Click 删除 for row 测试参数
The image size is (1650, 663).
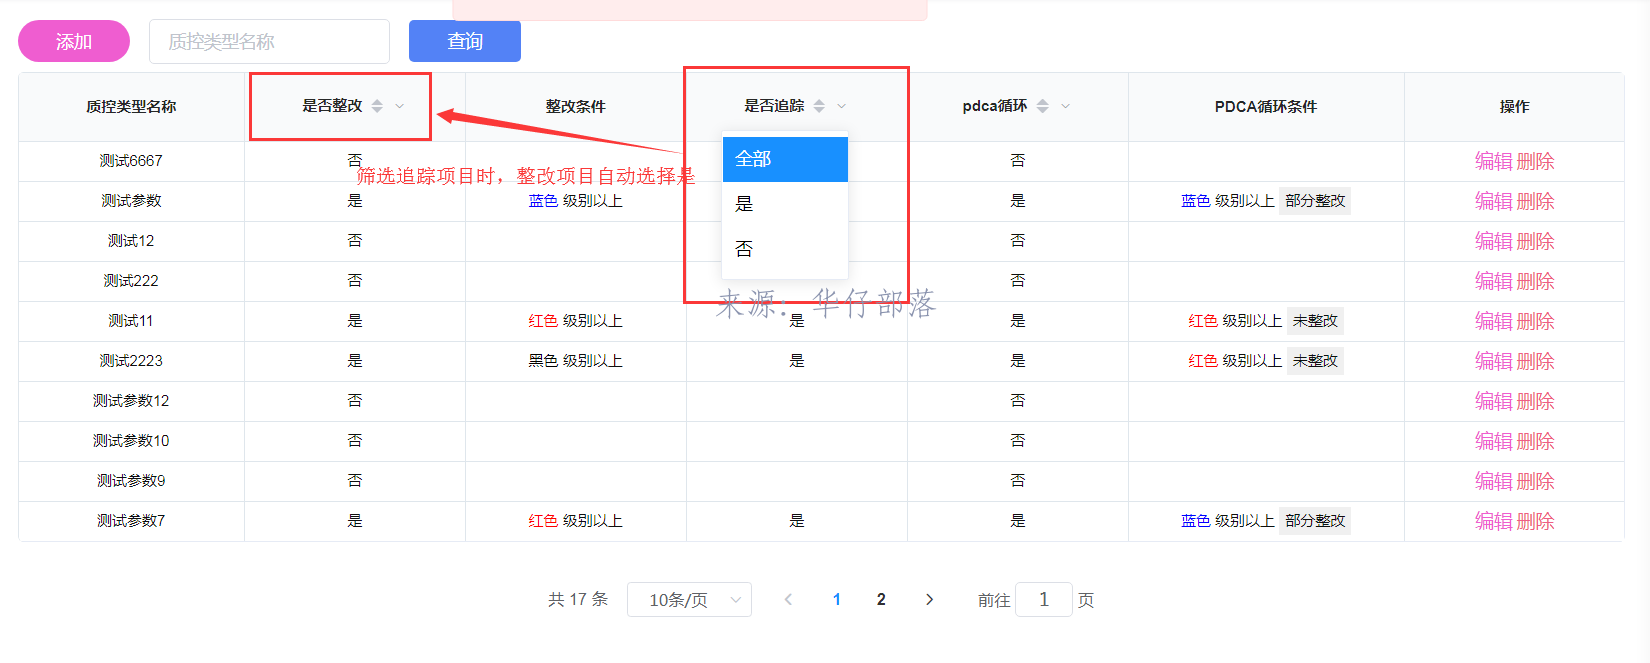coord(1535,201)
